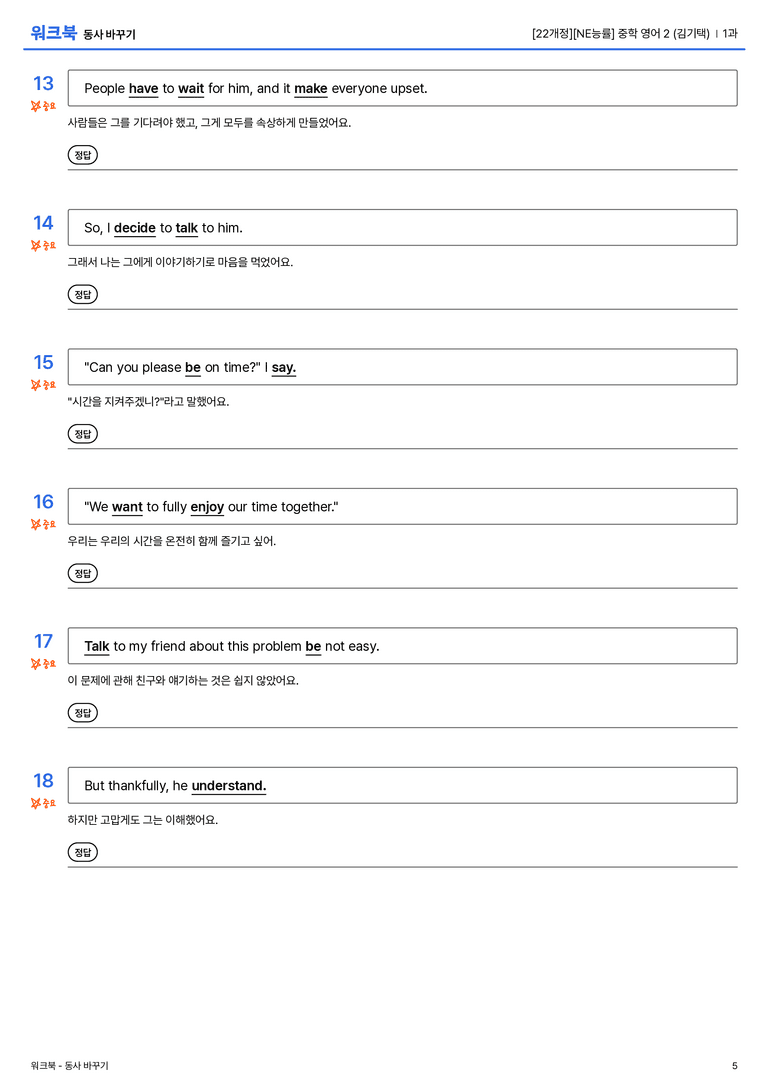768x1087 pixels.
Task: Click the 정답 badge for question 18
Action: pyautogui.click(x=82, y=852)
